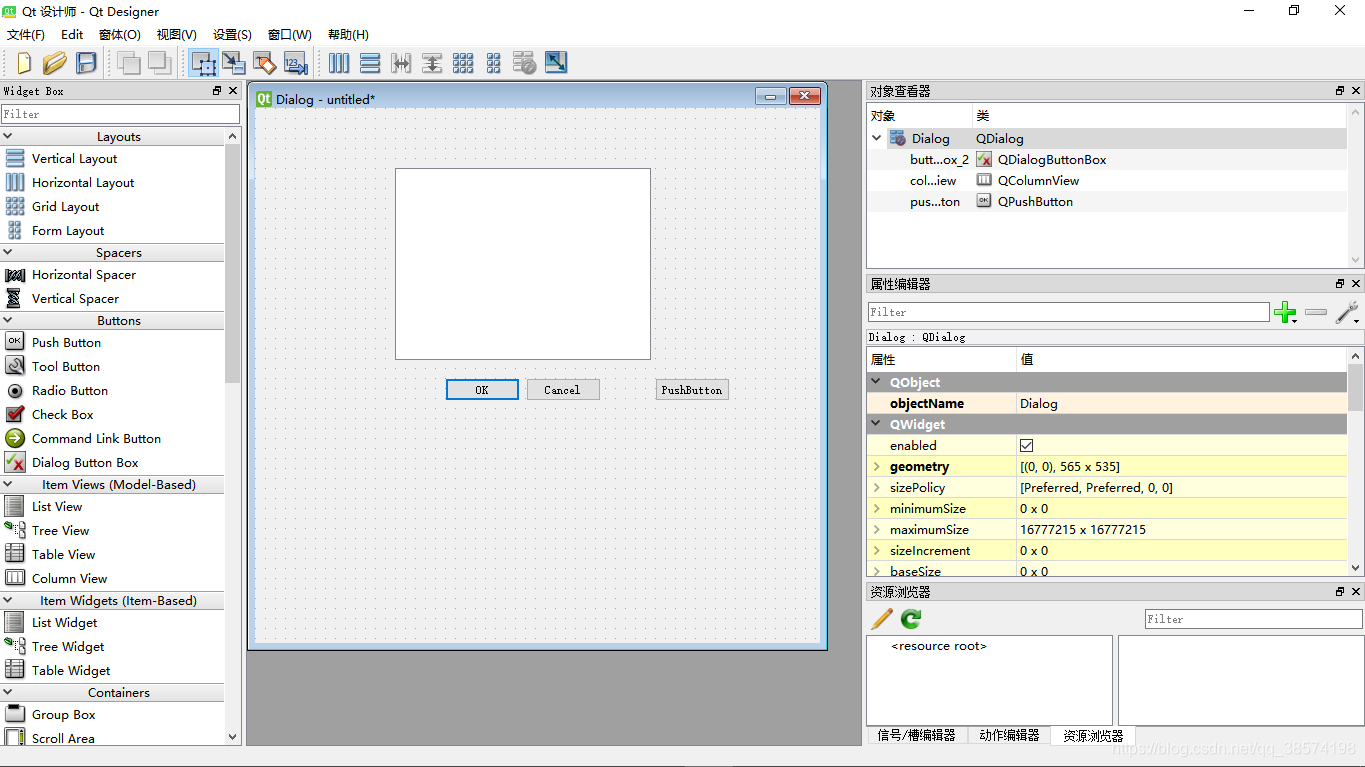1365x767 pixels.
Task: Expand the sizePolicy property
Action: pyautogui.click(x=877, y=488)
